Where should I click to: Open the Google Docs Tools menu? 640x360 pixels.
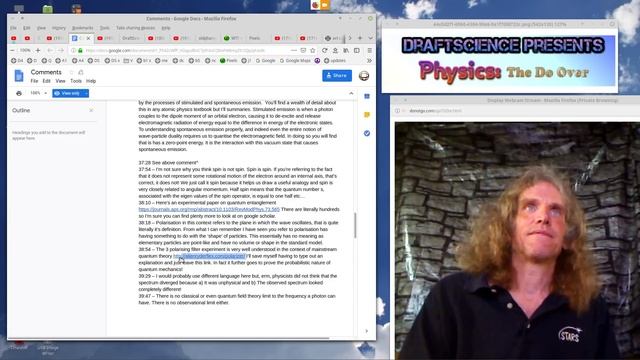click(x=76, y=81)
